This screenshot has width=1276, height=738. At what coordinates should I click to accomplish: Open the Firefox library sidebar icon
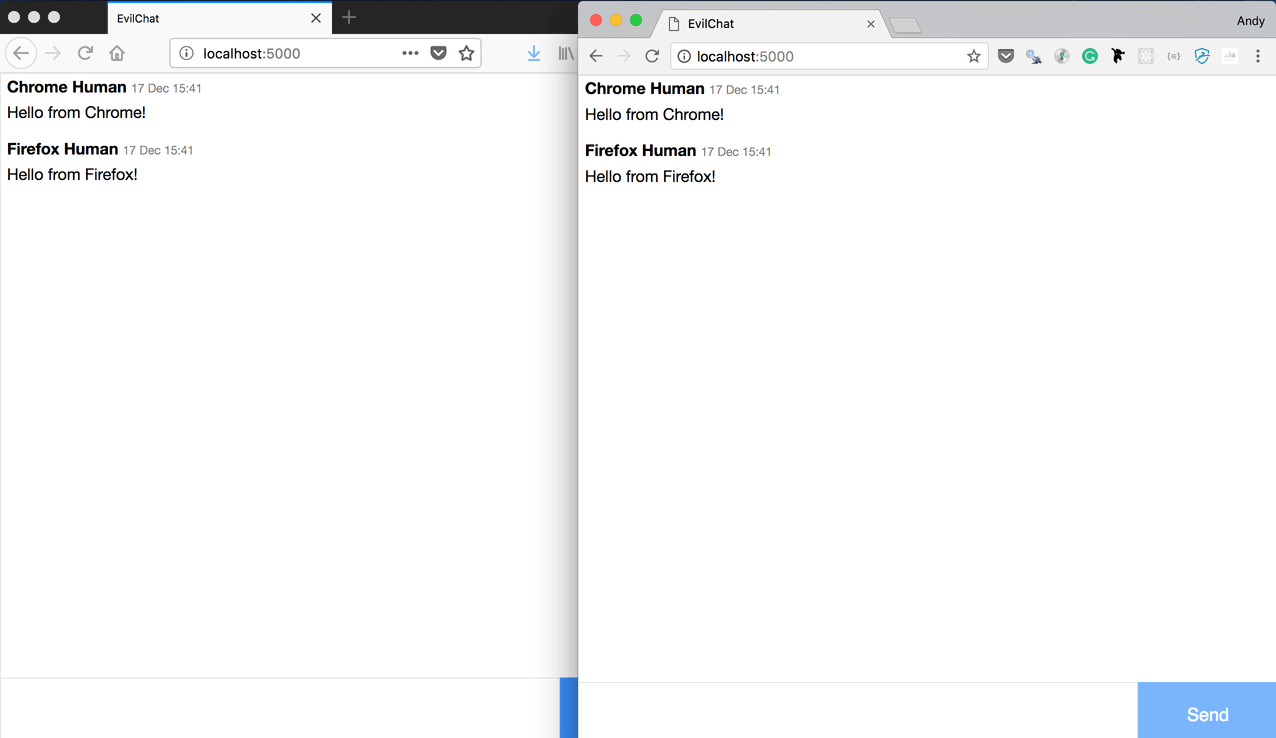click(565, 53)
